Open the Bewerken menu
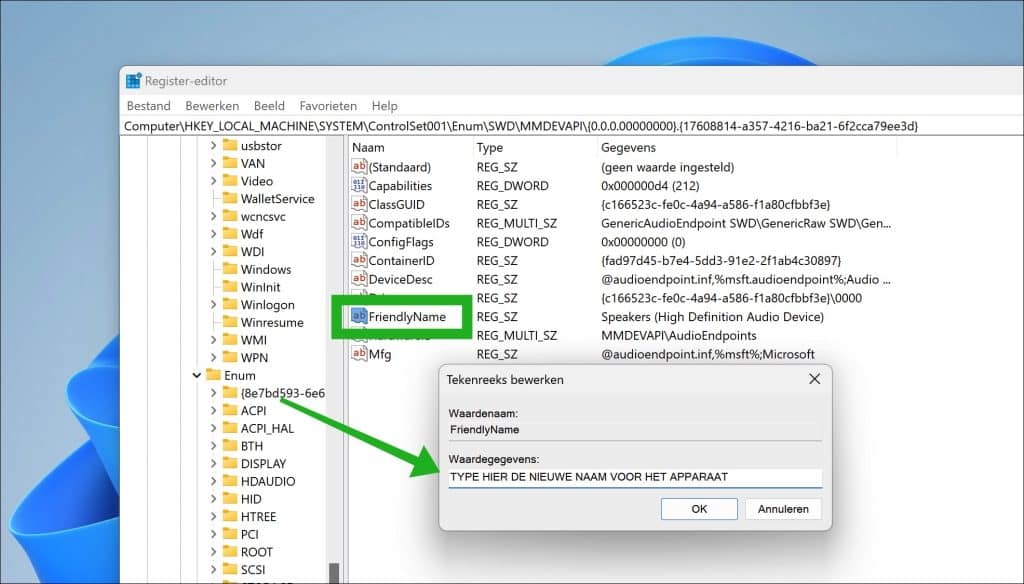 212,105
